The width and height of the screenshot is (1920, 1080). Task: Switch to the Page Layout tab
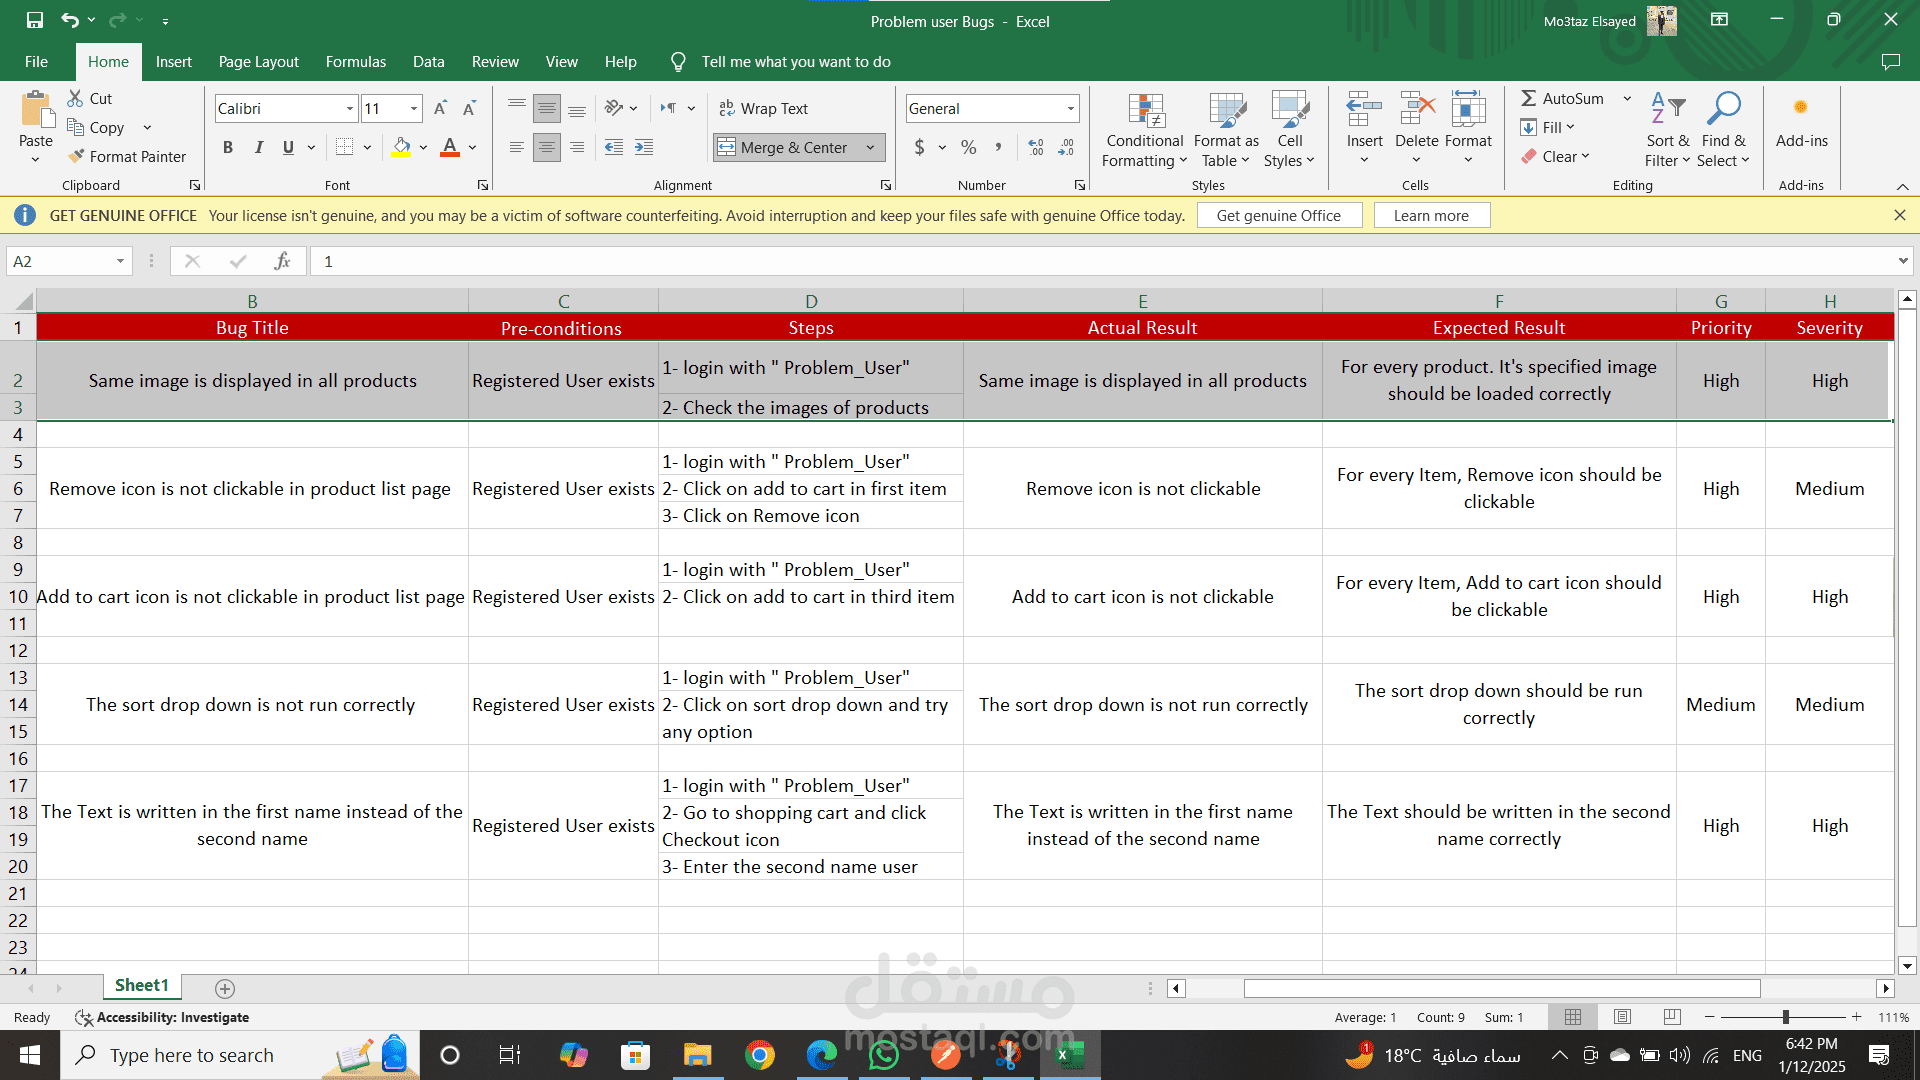(258, 62)
